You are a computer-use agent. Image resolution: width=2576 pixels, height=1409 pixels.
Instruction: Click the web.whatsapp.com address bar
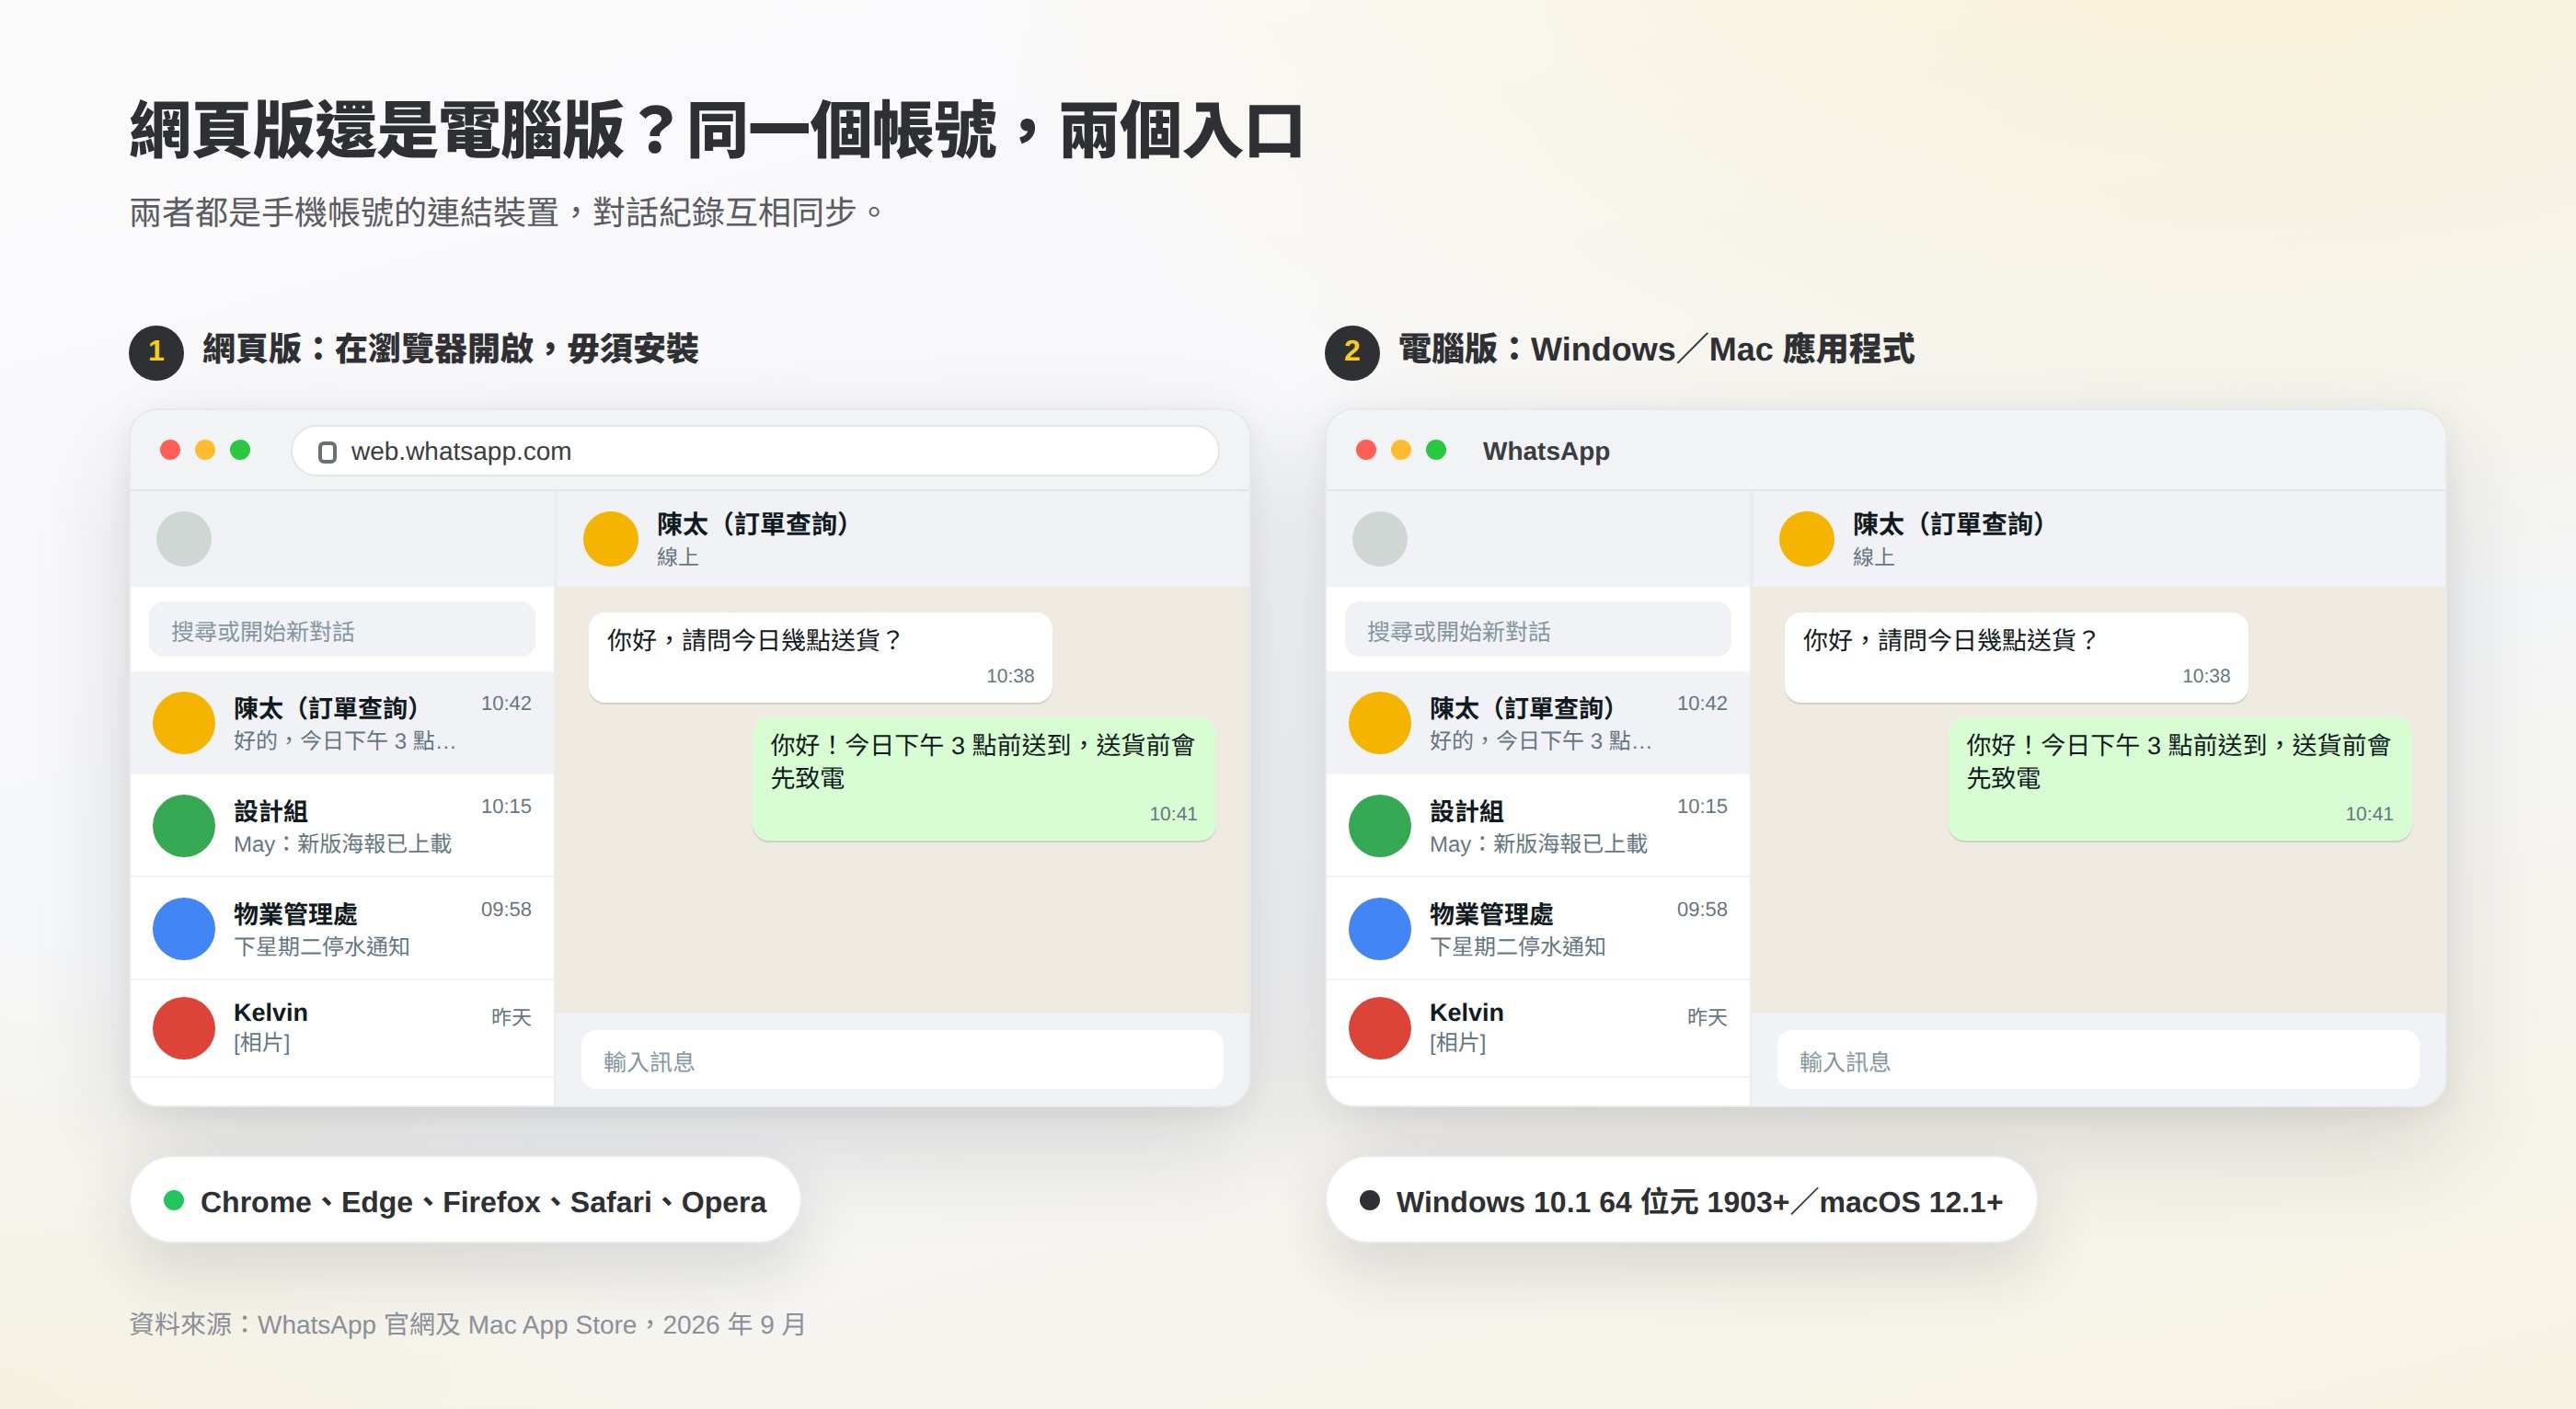755,451
